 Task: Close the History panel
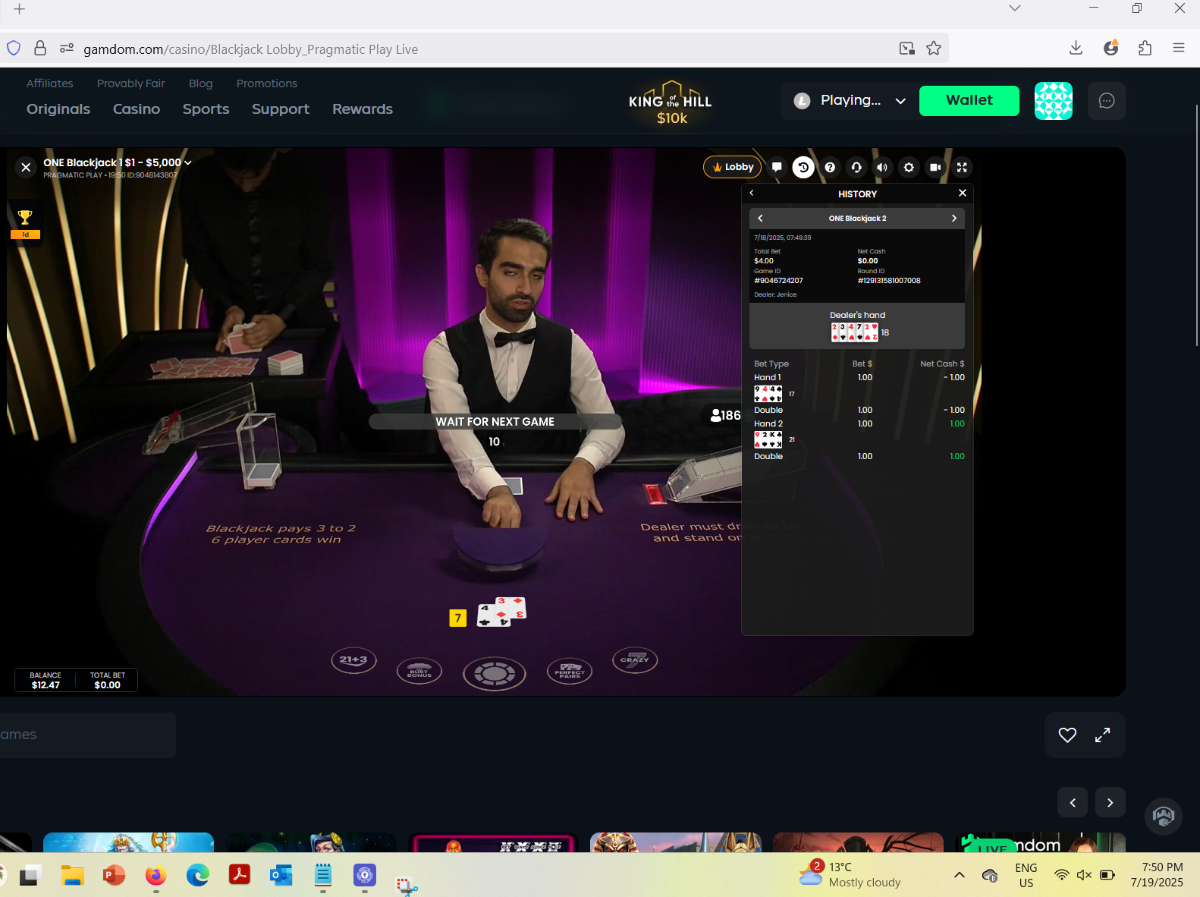tap(963, 193)
